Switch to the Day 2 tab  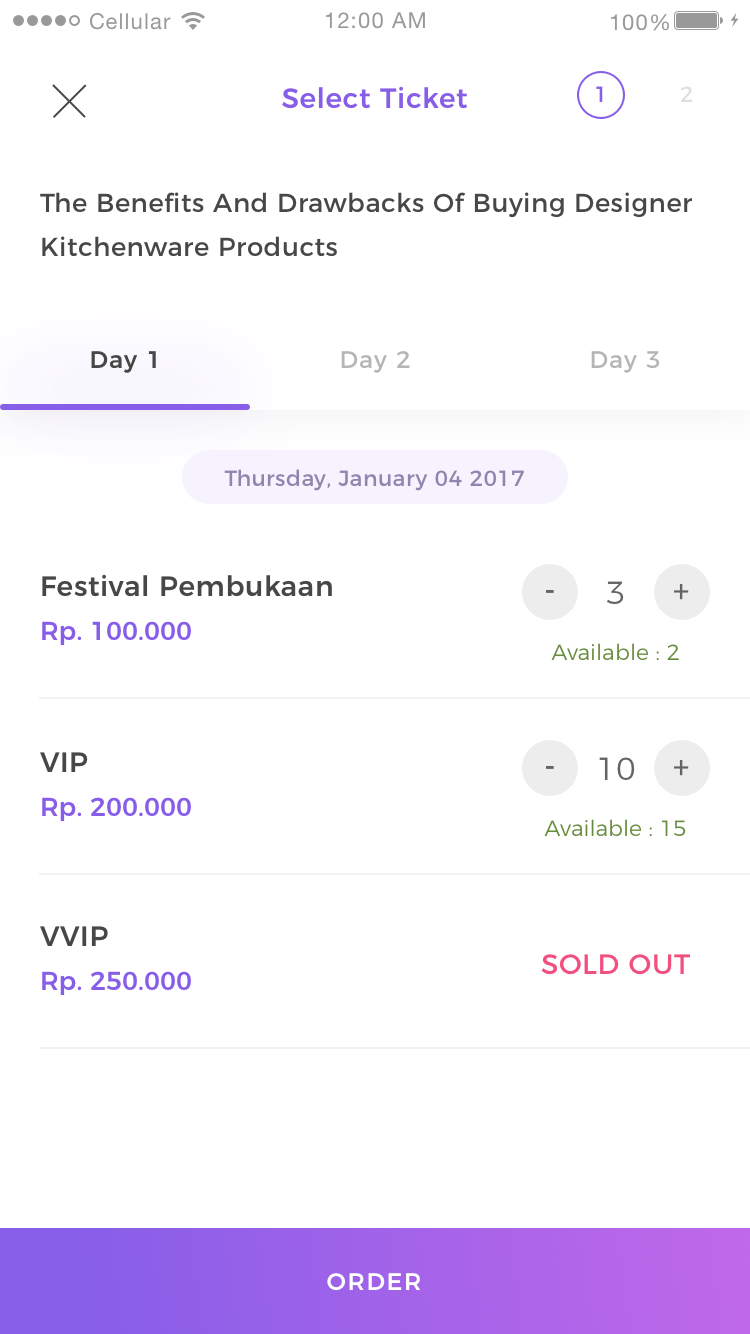tap(375, 361)
